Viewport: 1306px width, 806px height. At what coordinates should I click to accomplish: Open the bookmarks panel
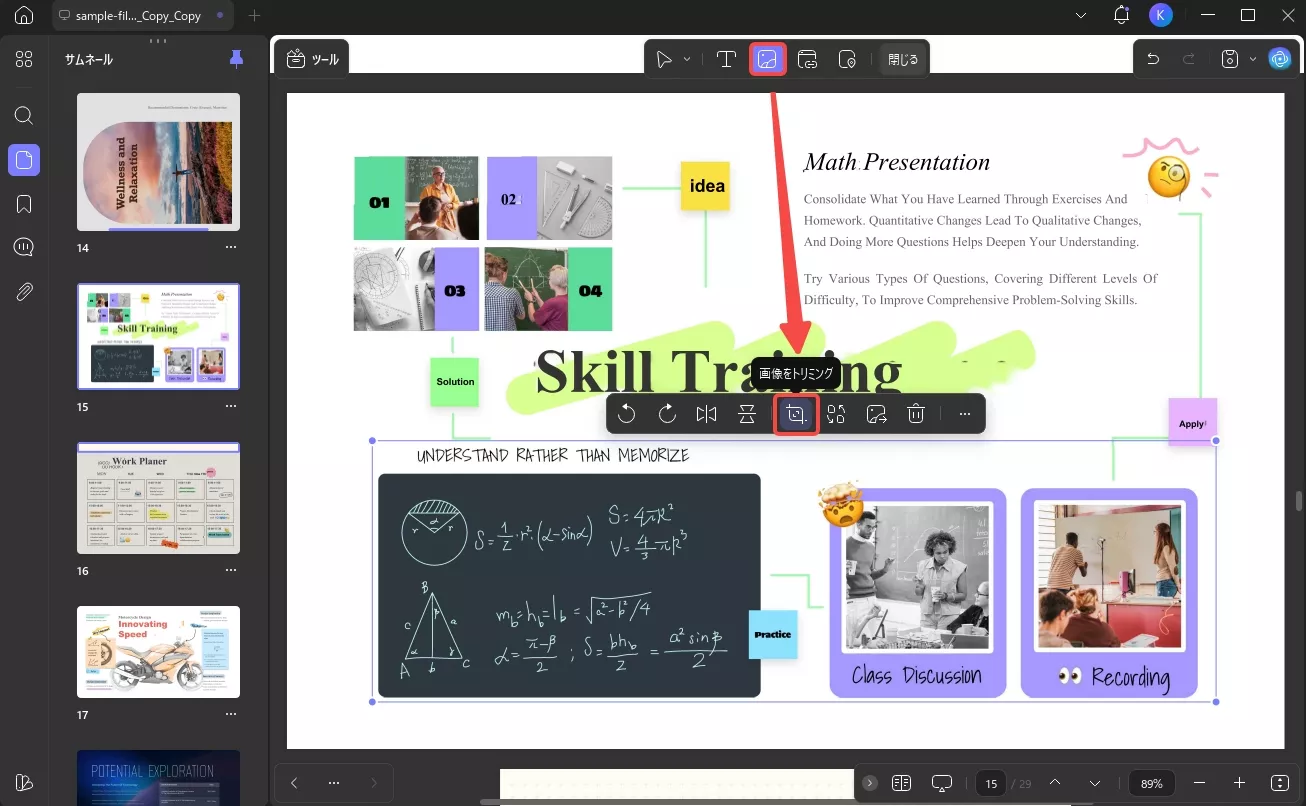coord(24,204)
